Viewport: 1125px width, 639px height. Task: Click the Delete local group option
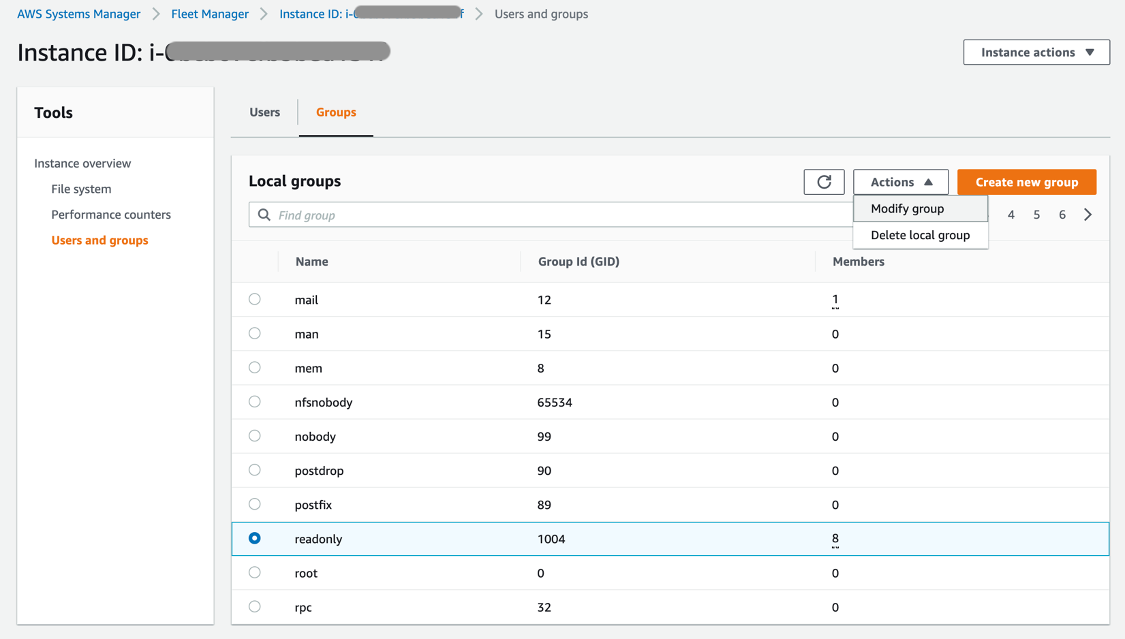click(x=920, y=235)
